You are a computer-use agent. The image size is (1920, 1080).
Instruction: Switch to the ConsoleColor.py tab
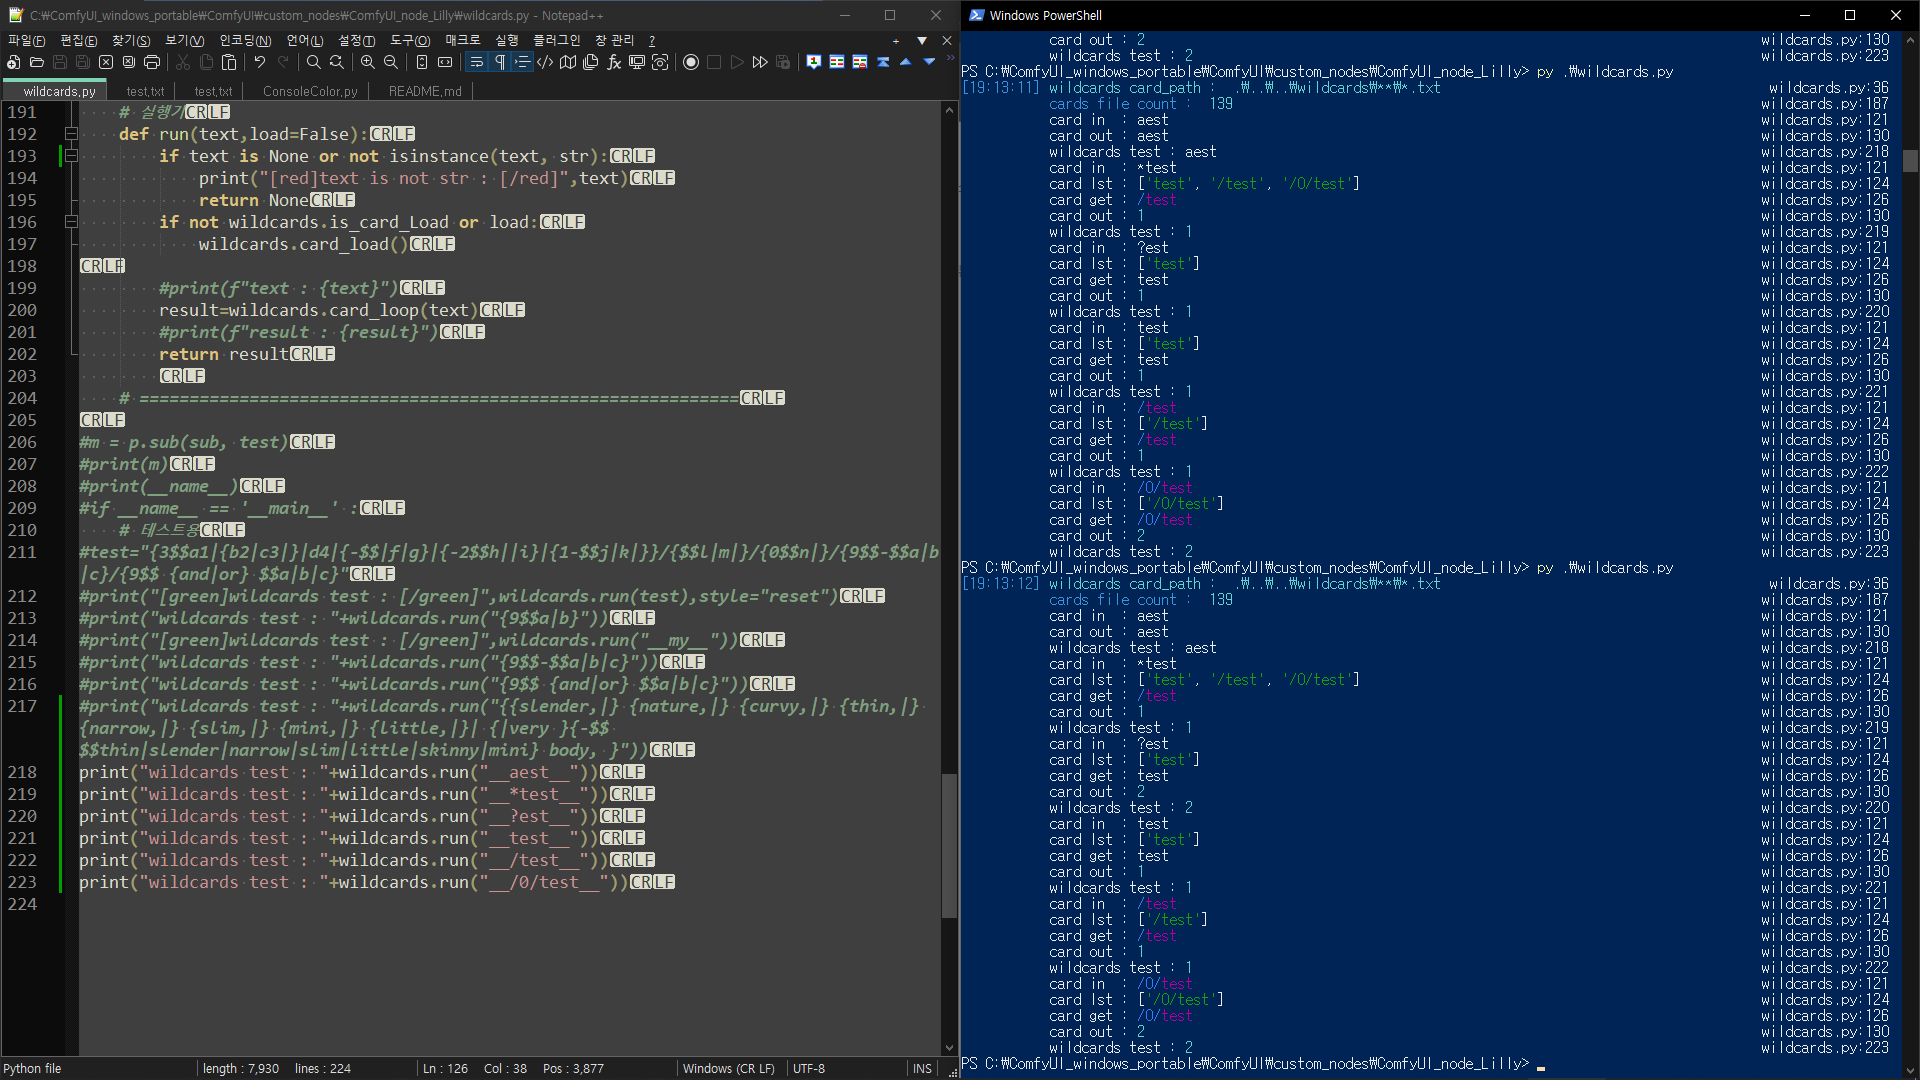pos(310,91)
